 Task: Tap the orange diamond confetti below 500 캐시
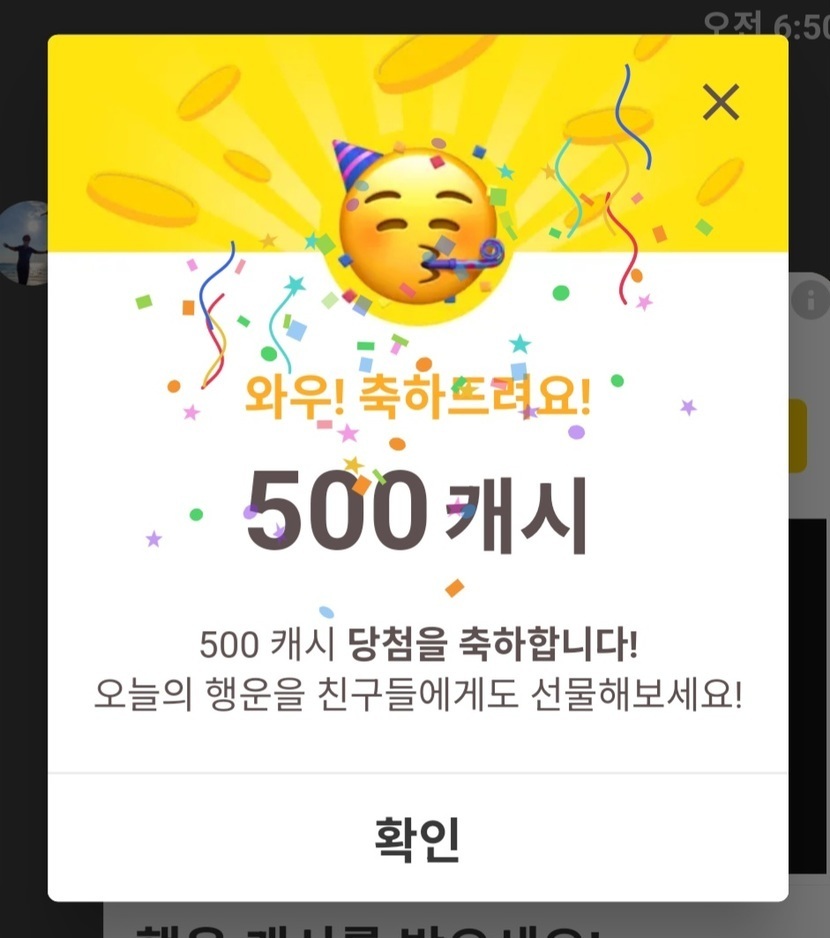[x=455, y=588]
